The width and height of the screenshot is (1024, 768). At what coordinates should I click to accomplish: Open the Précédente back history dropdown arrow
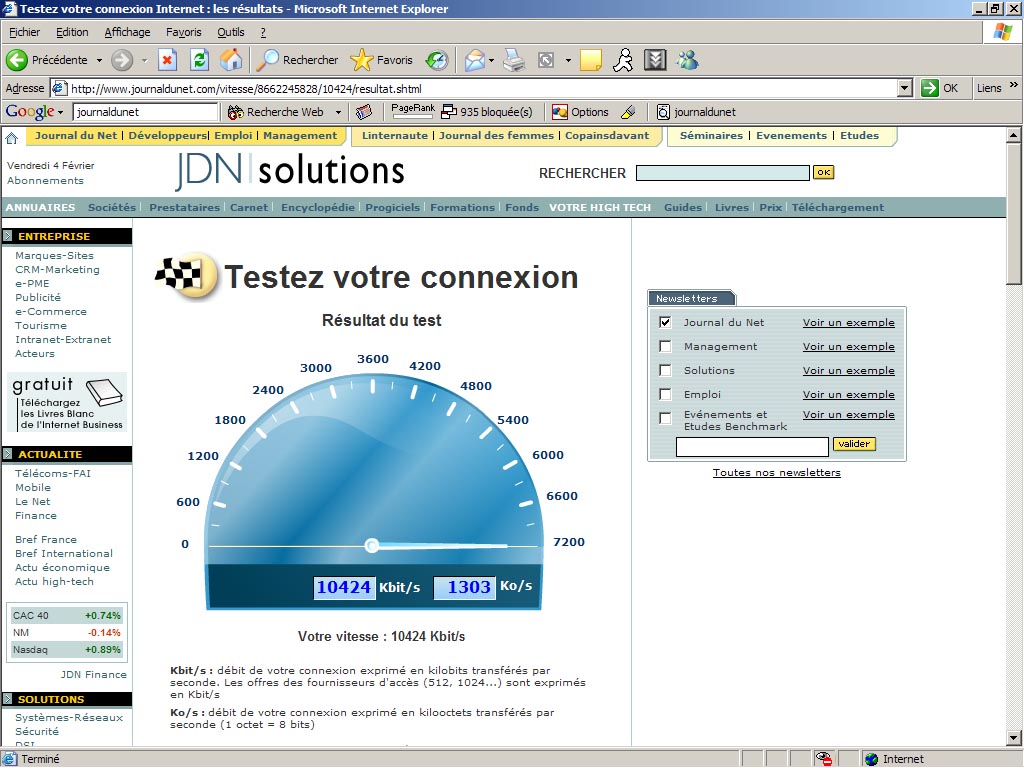click(99, 60)
